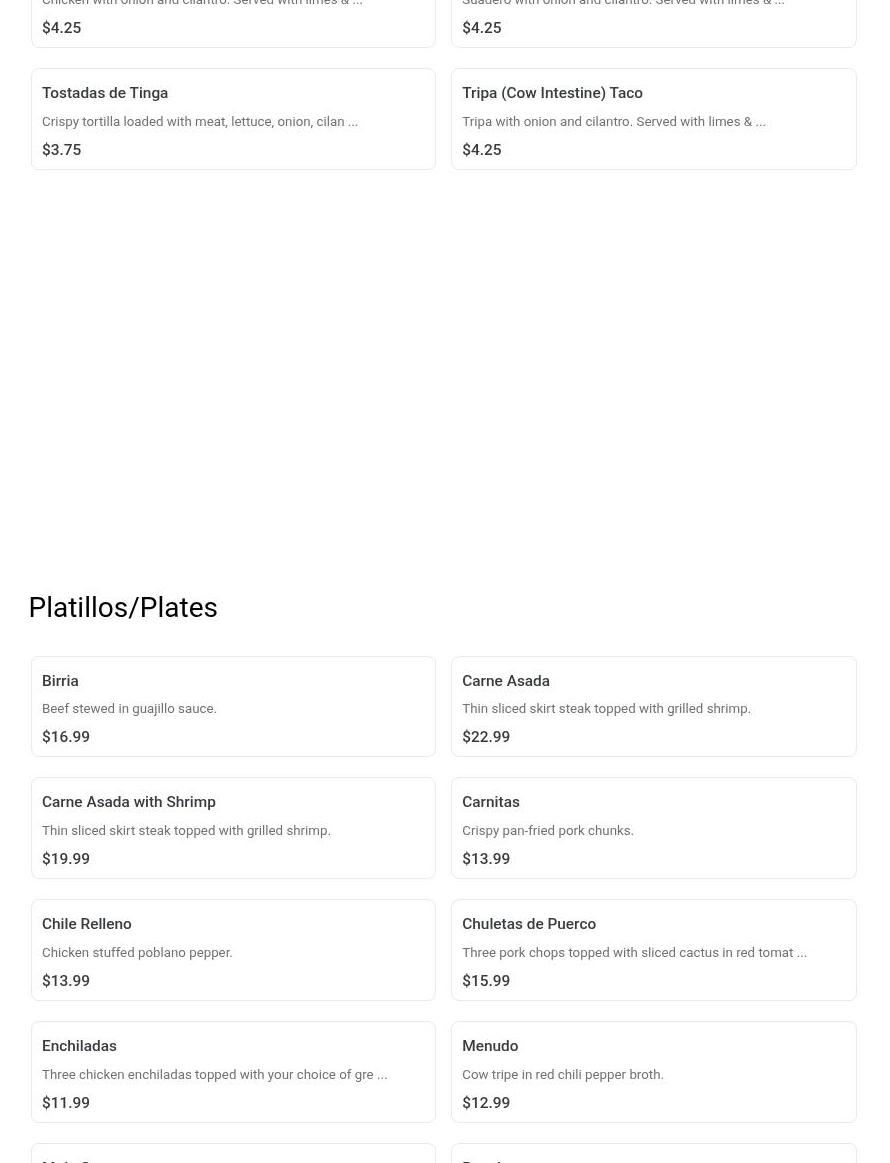Screen dimensions: 890x1163
Task: Click Birria description about guajillo sauce
Action: point(129,708)
